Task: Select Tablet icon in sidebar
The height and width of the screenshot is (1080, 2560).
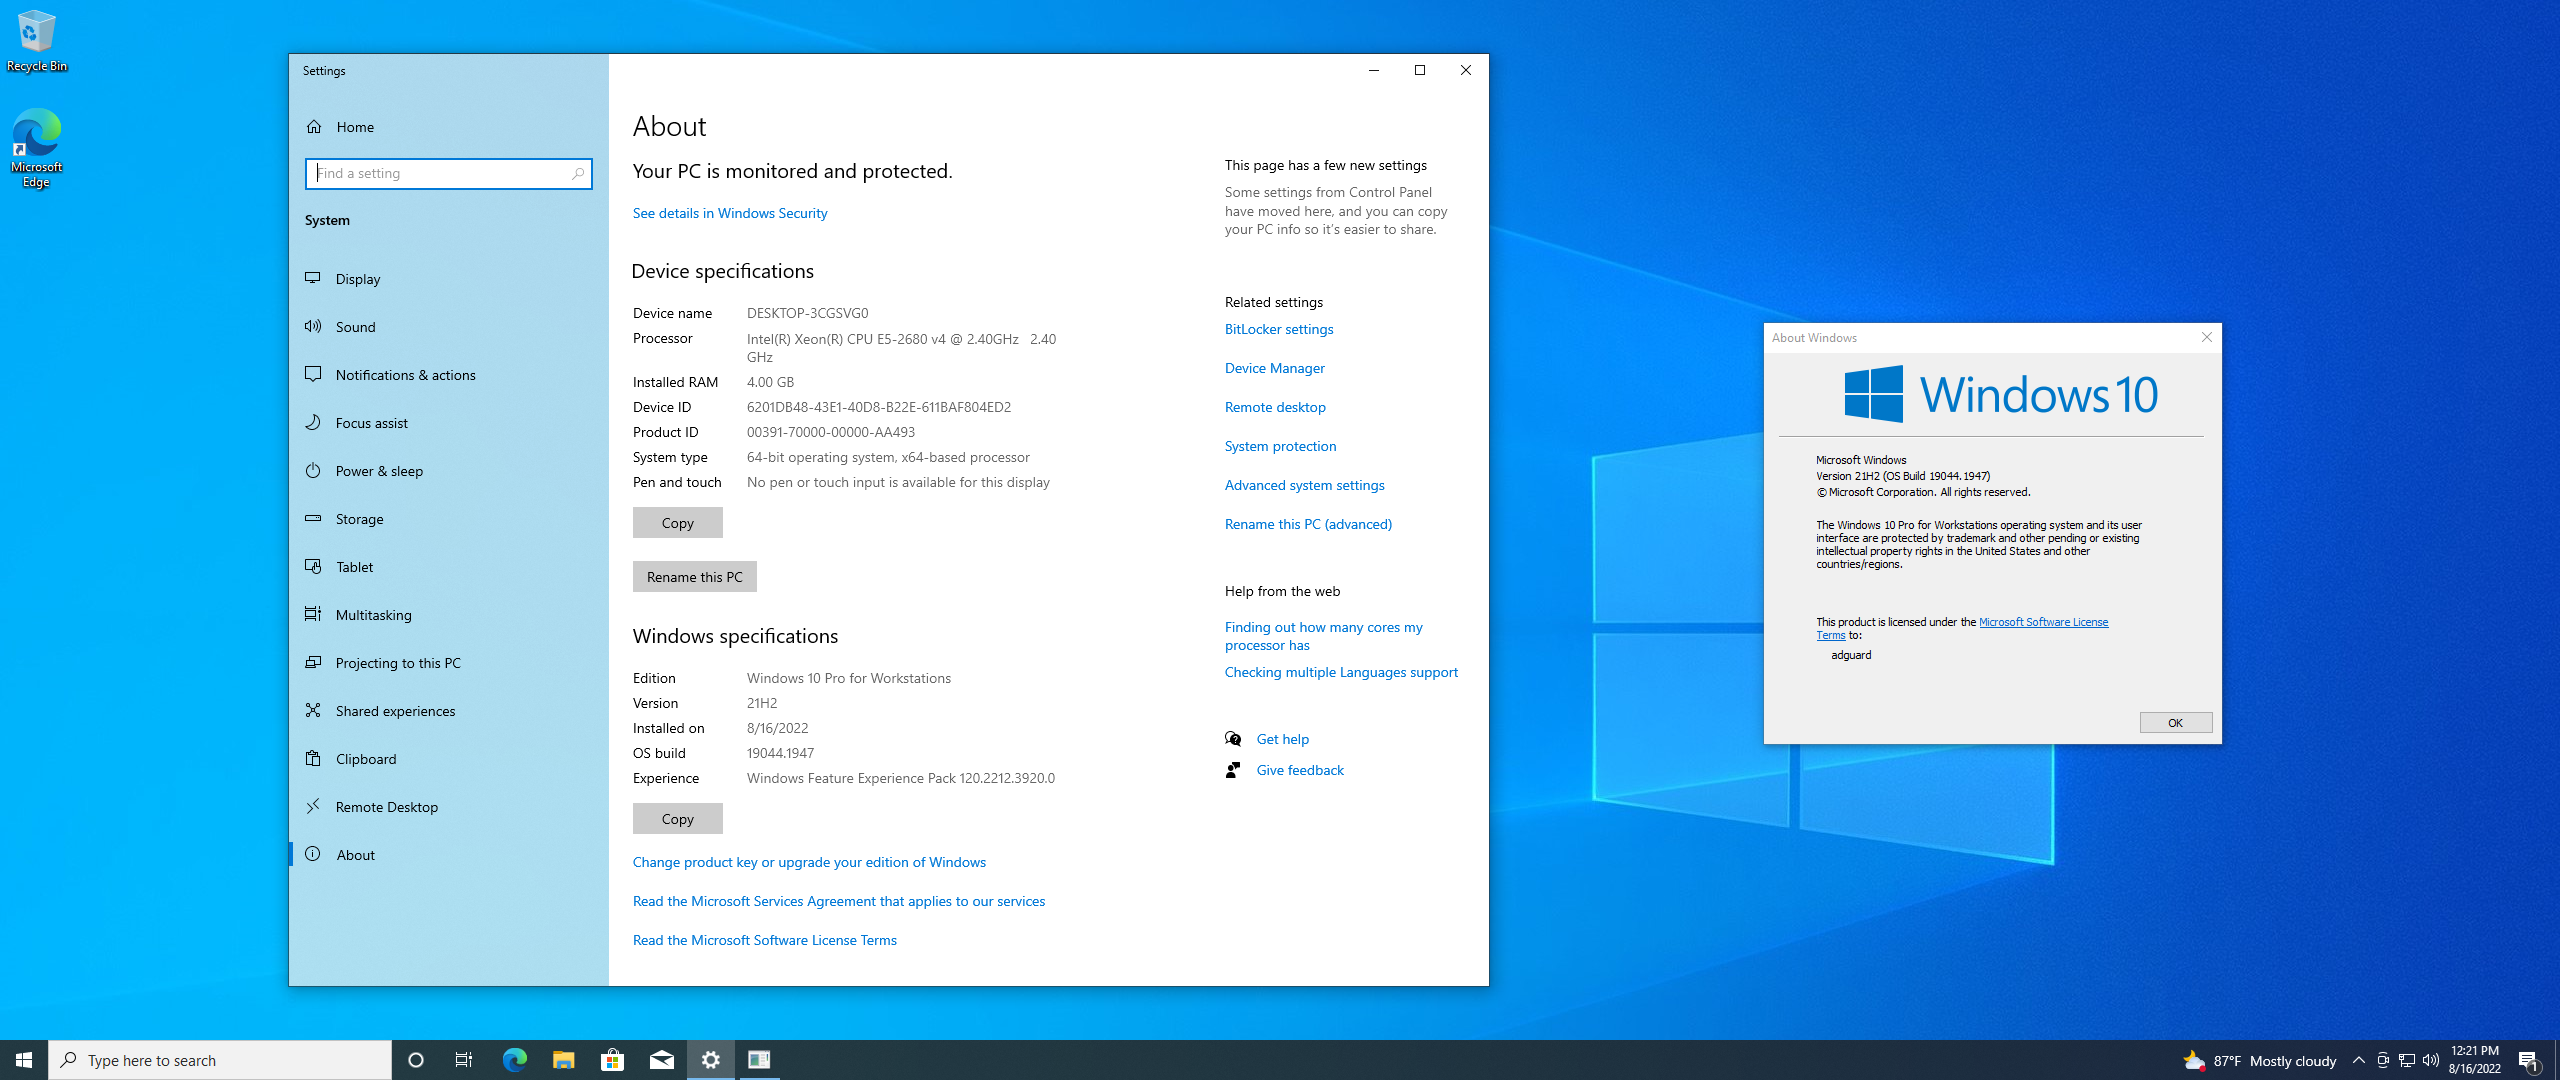Action: (313, 566)
